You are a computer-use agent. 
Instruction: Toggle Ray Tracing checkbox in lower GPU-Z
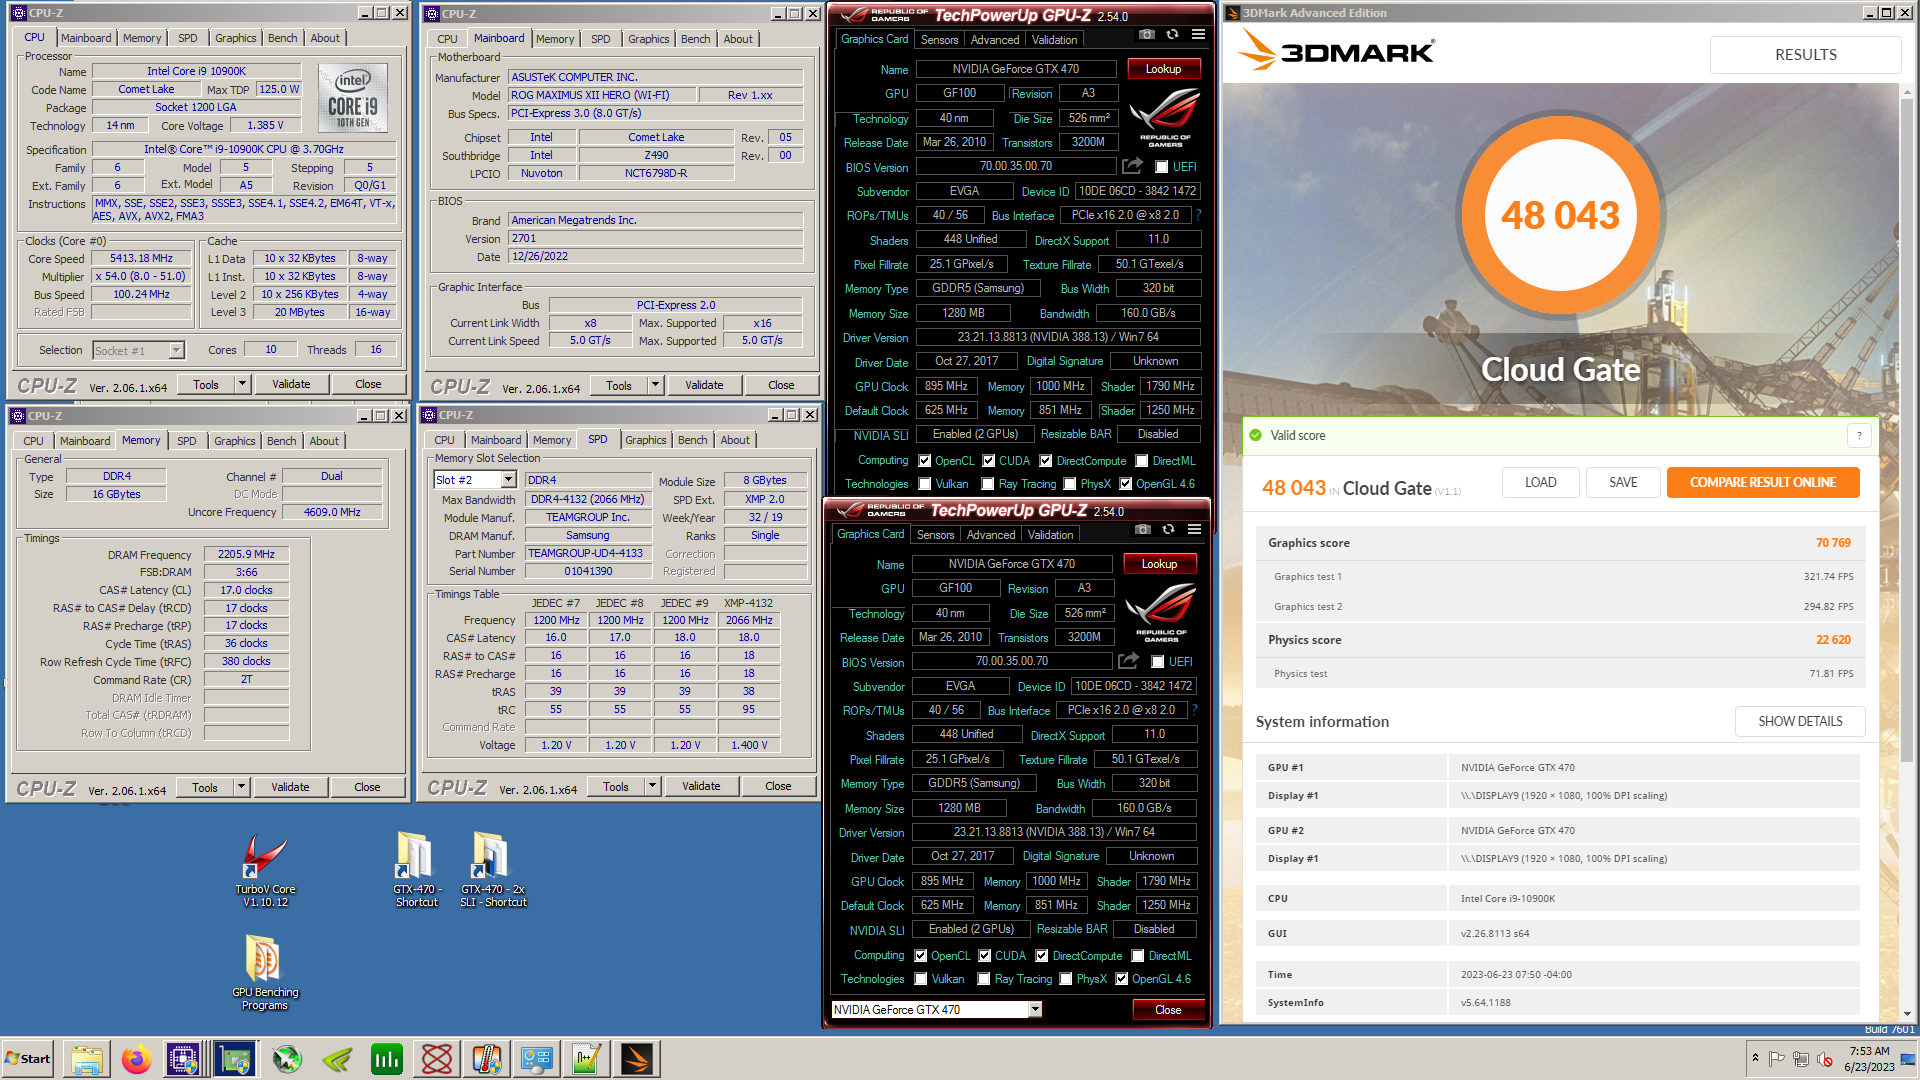tap(984, 979)
